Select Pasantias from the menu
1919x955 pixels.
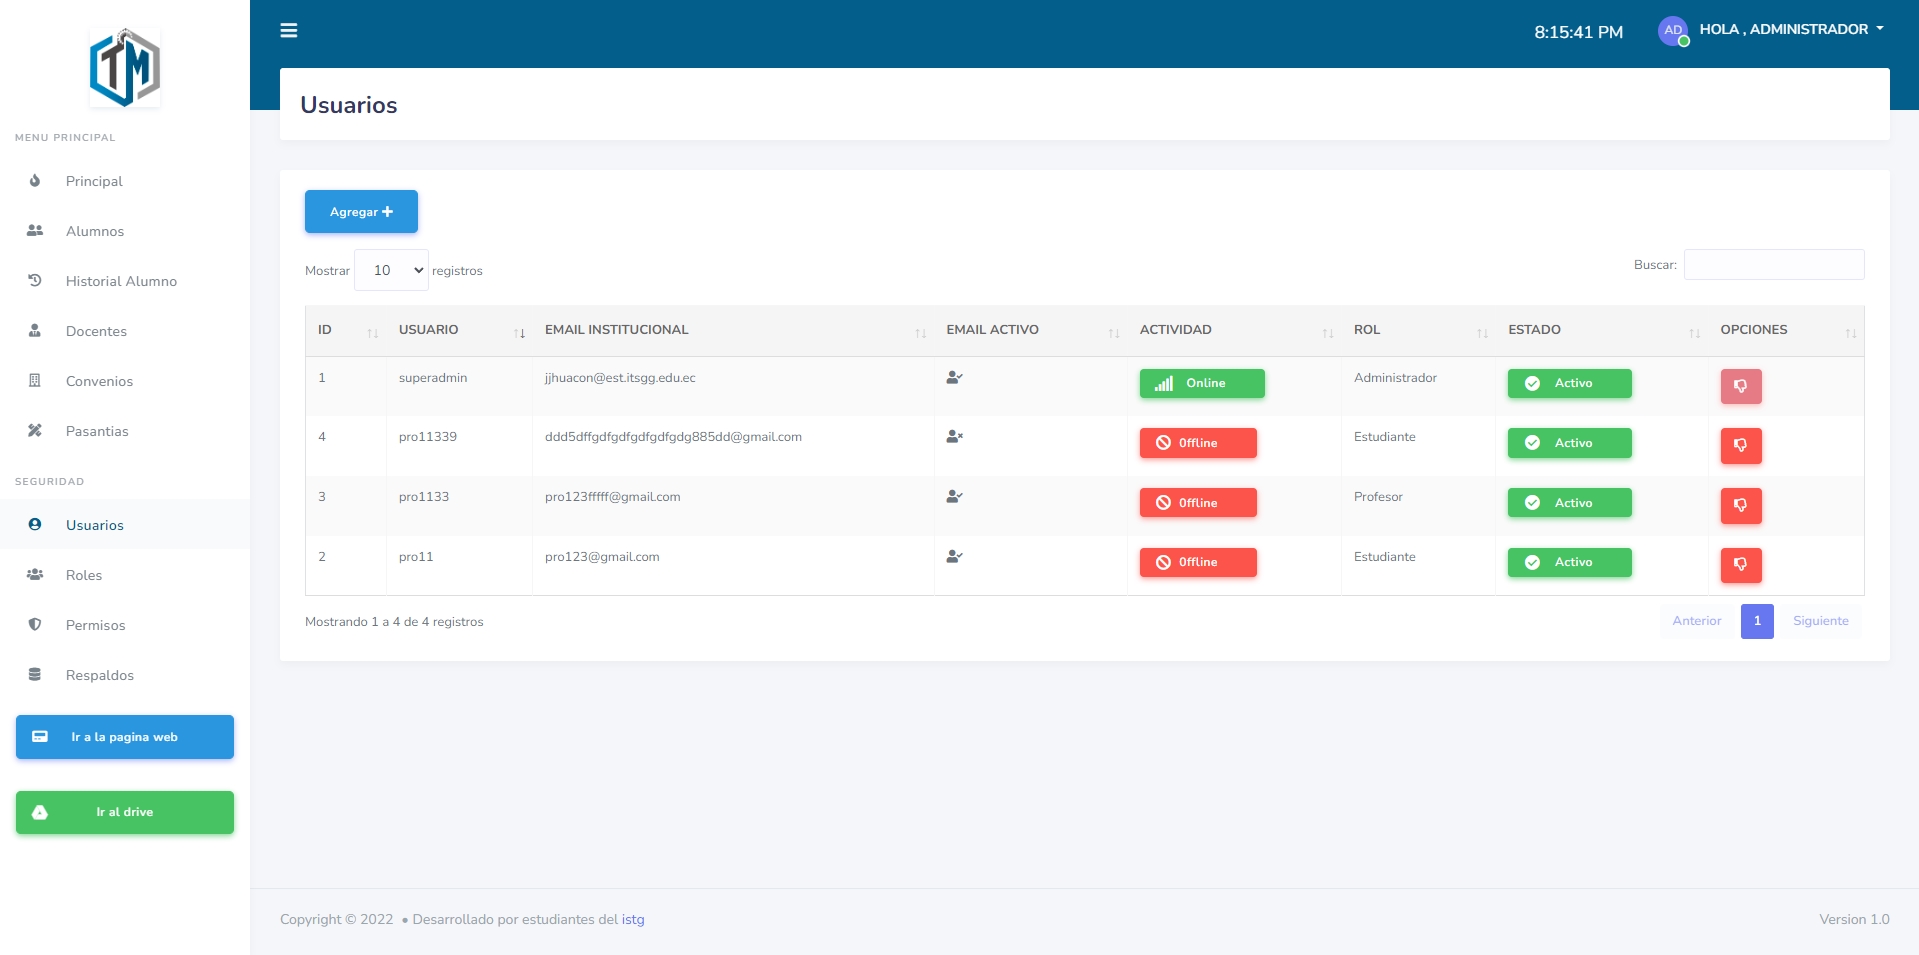(125, 431)
